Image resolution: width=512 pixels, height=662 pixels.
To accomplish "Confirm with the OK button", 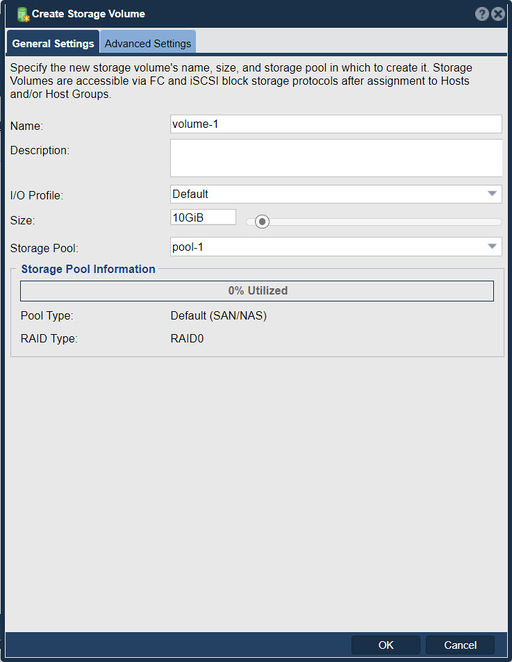I will 385,645.
